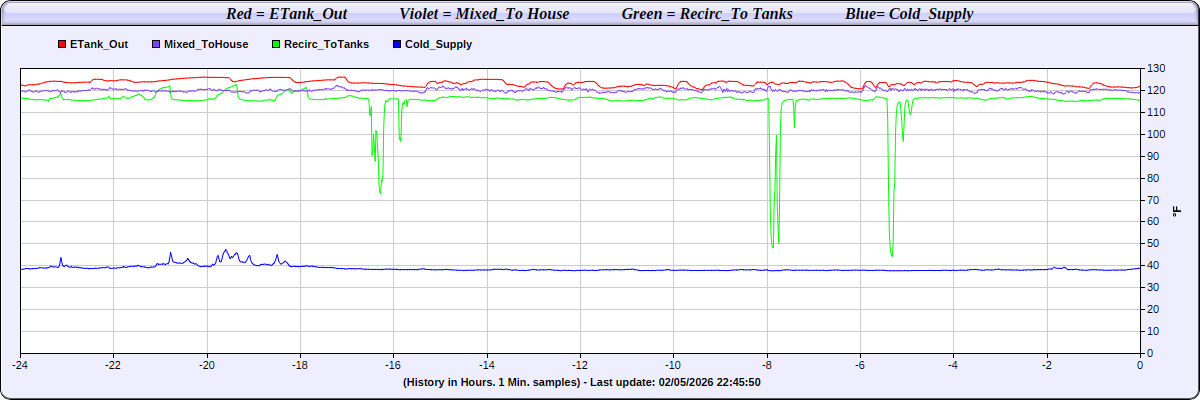Click the 130 y-axis tick label

[1157, 68]
